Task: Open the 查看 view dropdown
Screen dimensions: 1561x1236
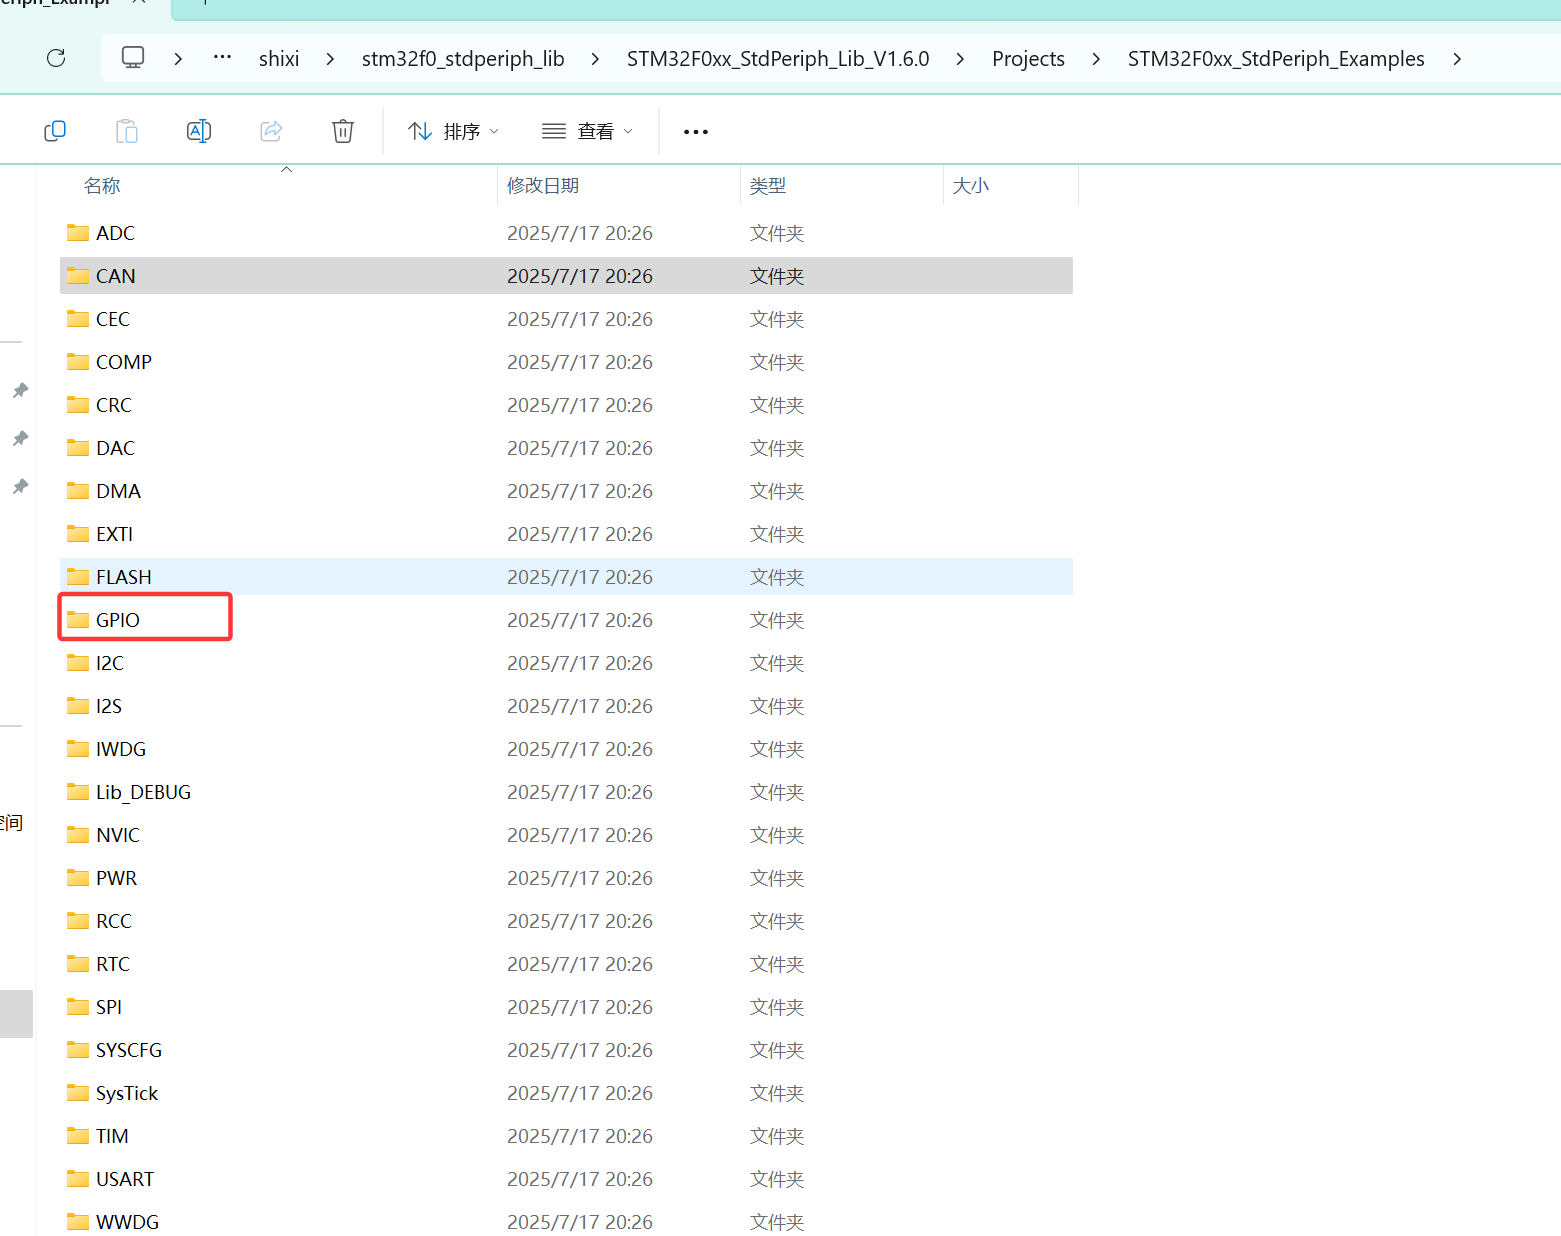Action: pyautogui.click(x=588, y=131)
